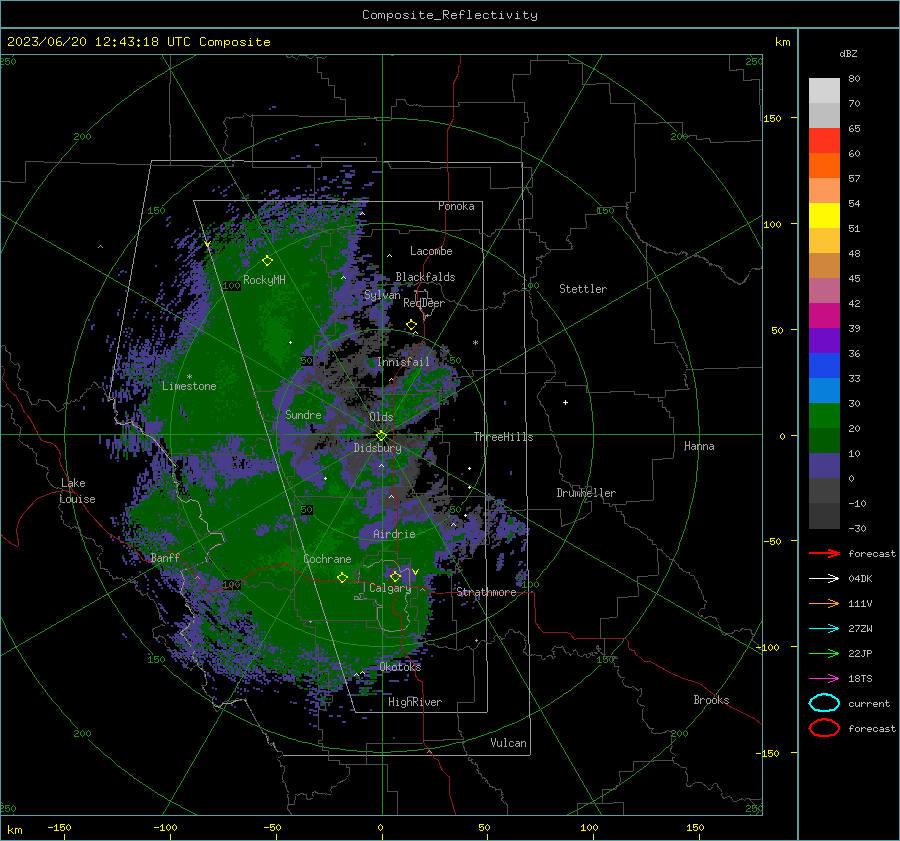Click the dBZ legend heading

(x=848, y=53)
